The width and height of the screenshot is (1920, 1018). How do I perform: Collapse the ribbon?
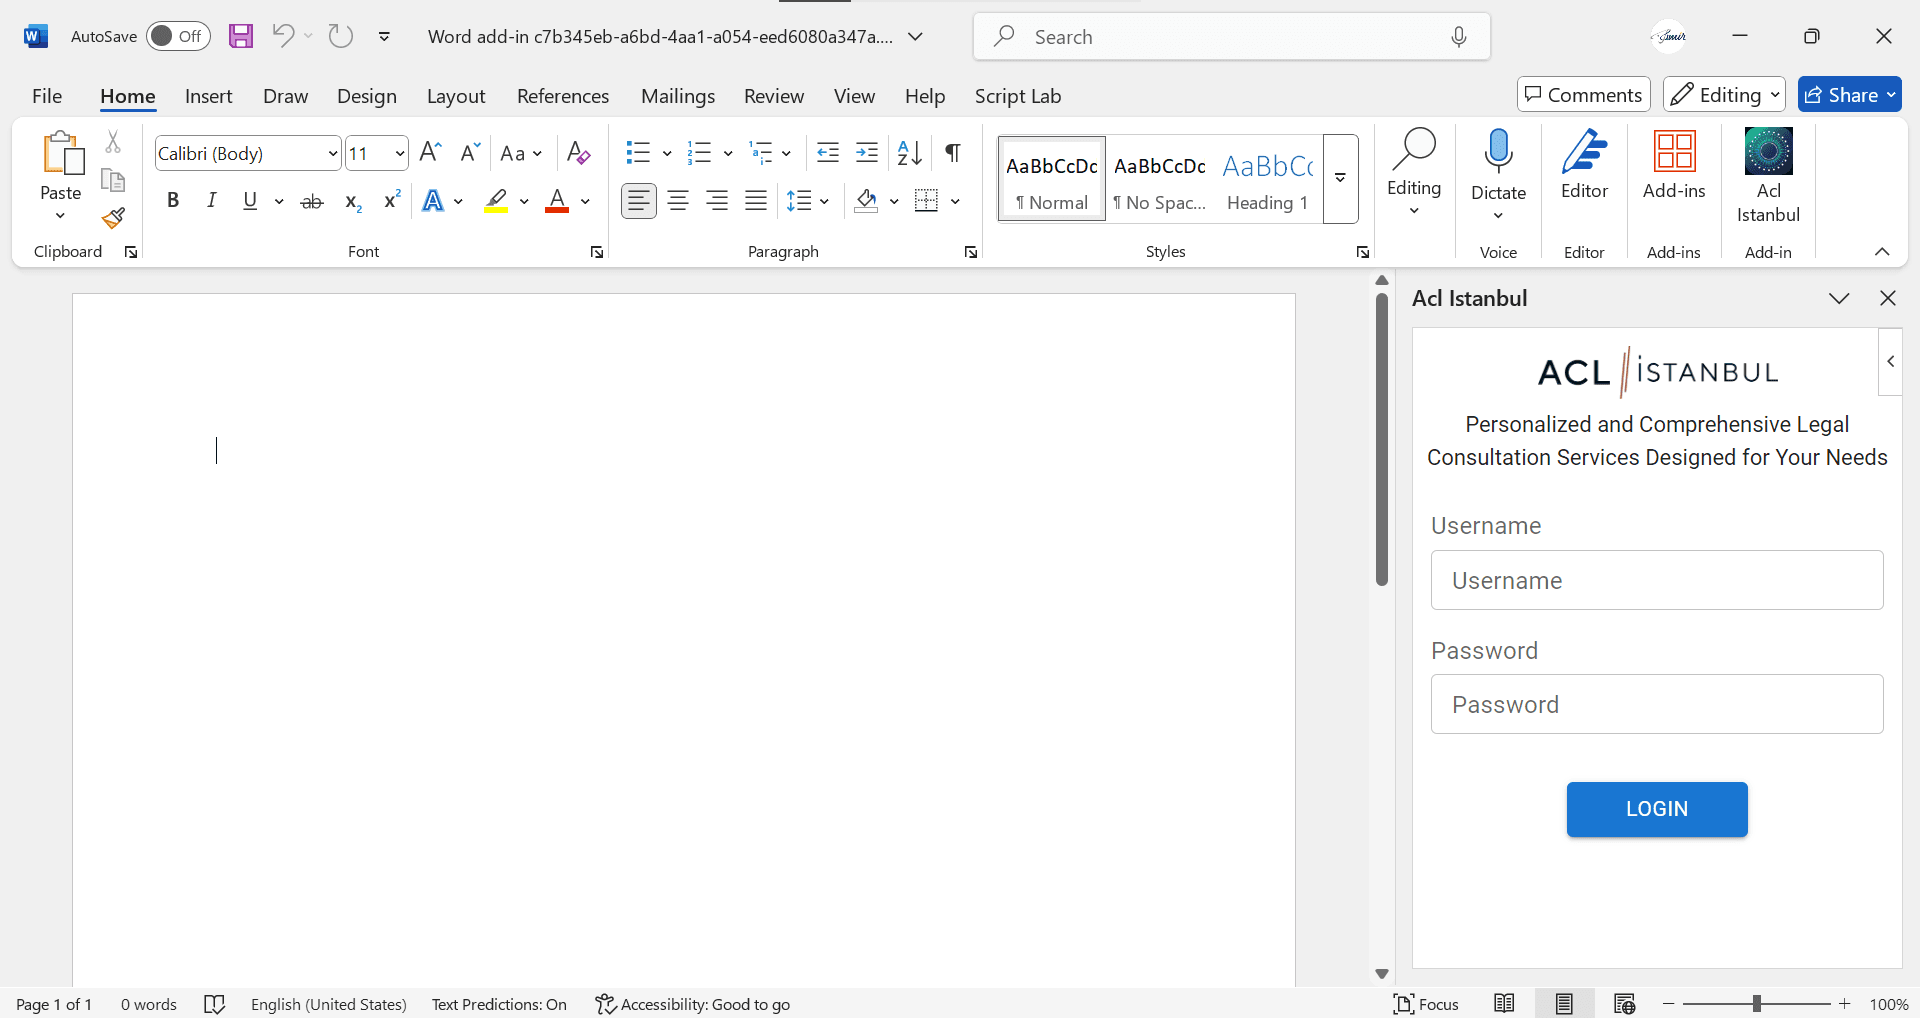pos(1882,252)
